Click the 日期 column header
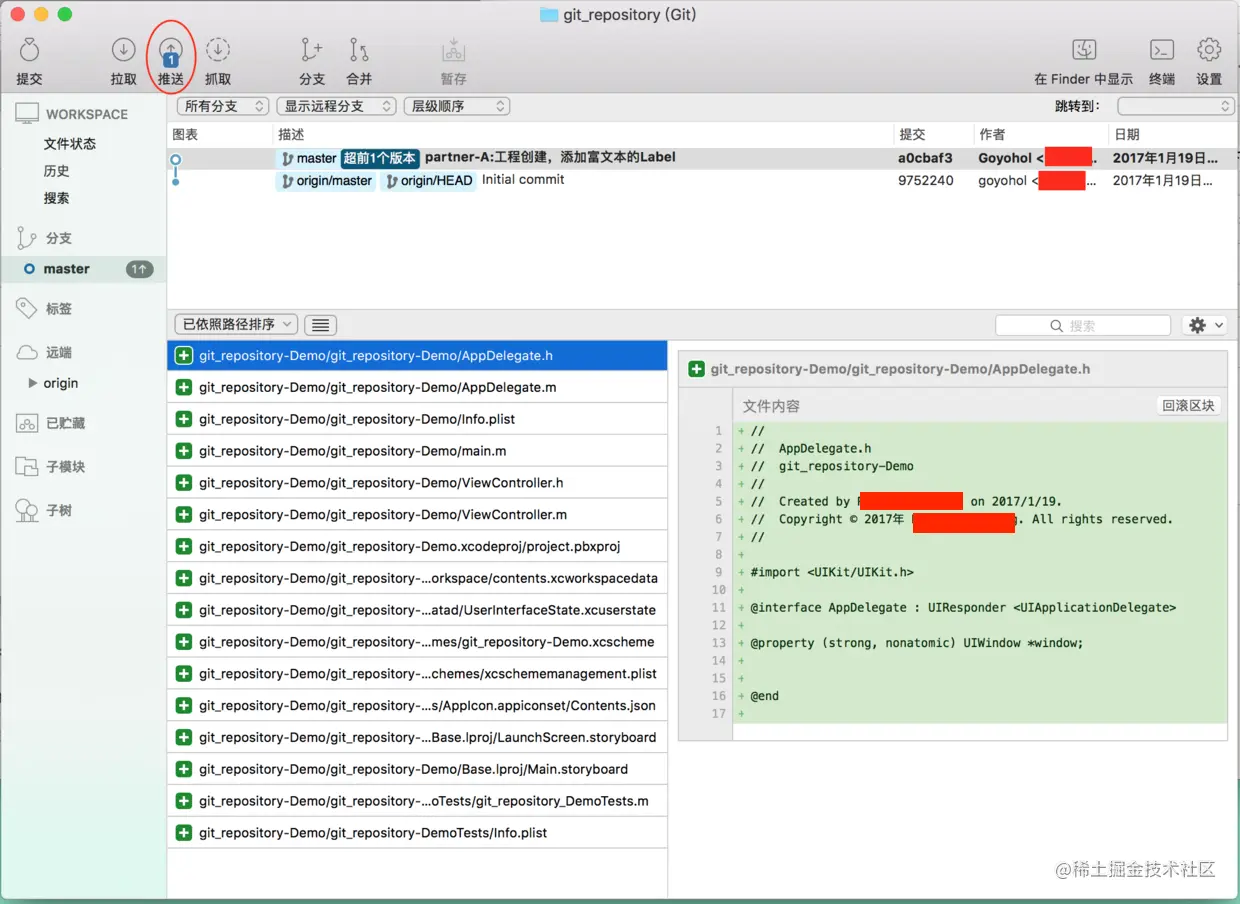 tap(1127, 134)
